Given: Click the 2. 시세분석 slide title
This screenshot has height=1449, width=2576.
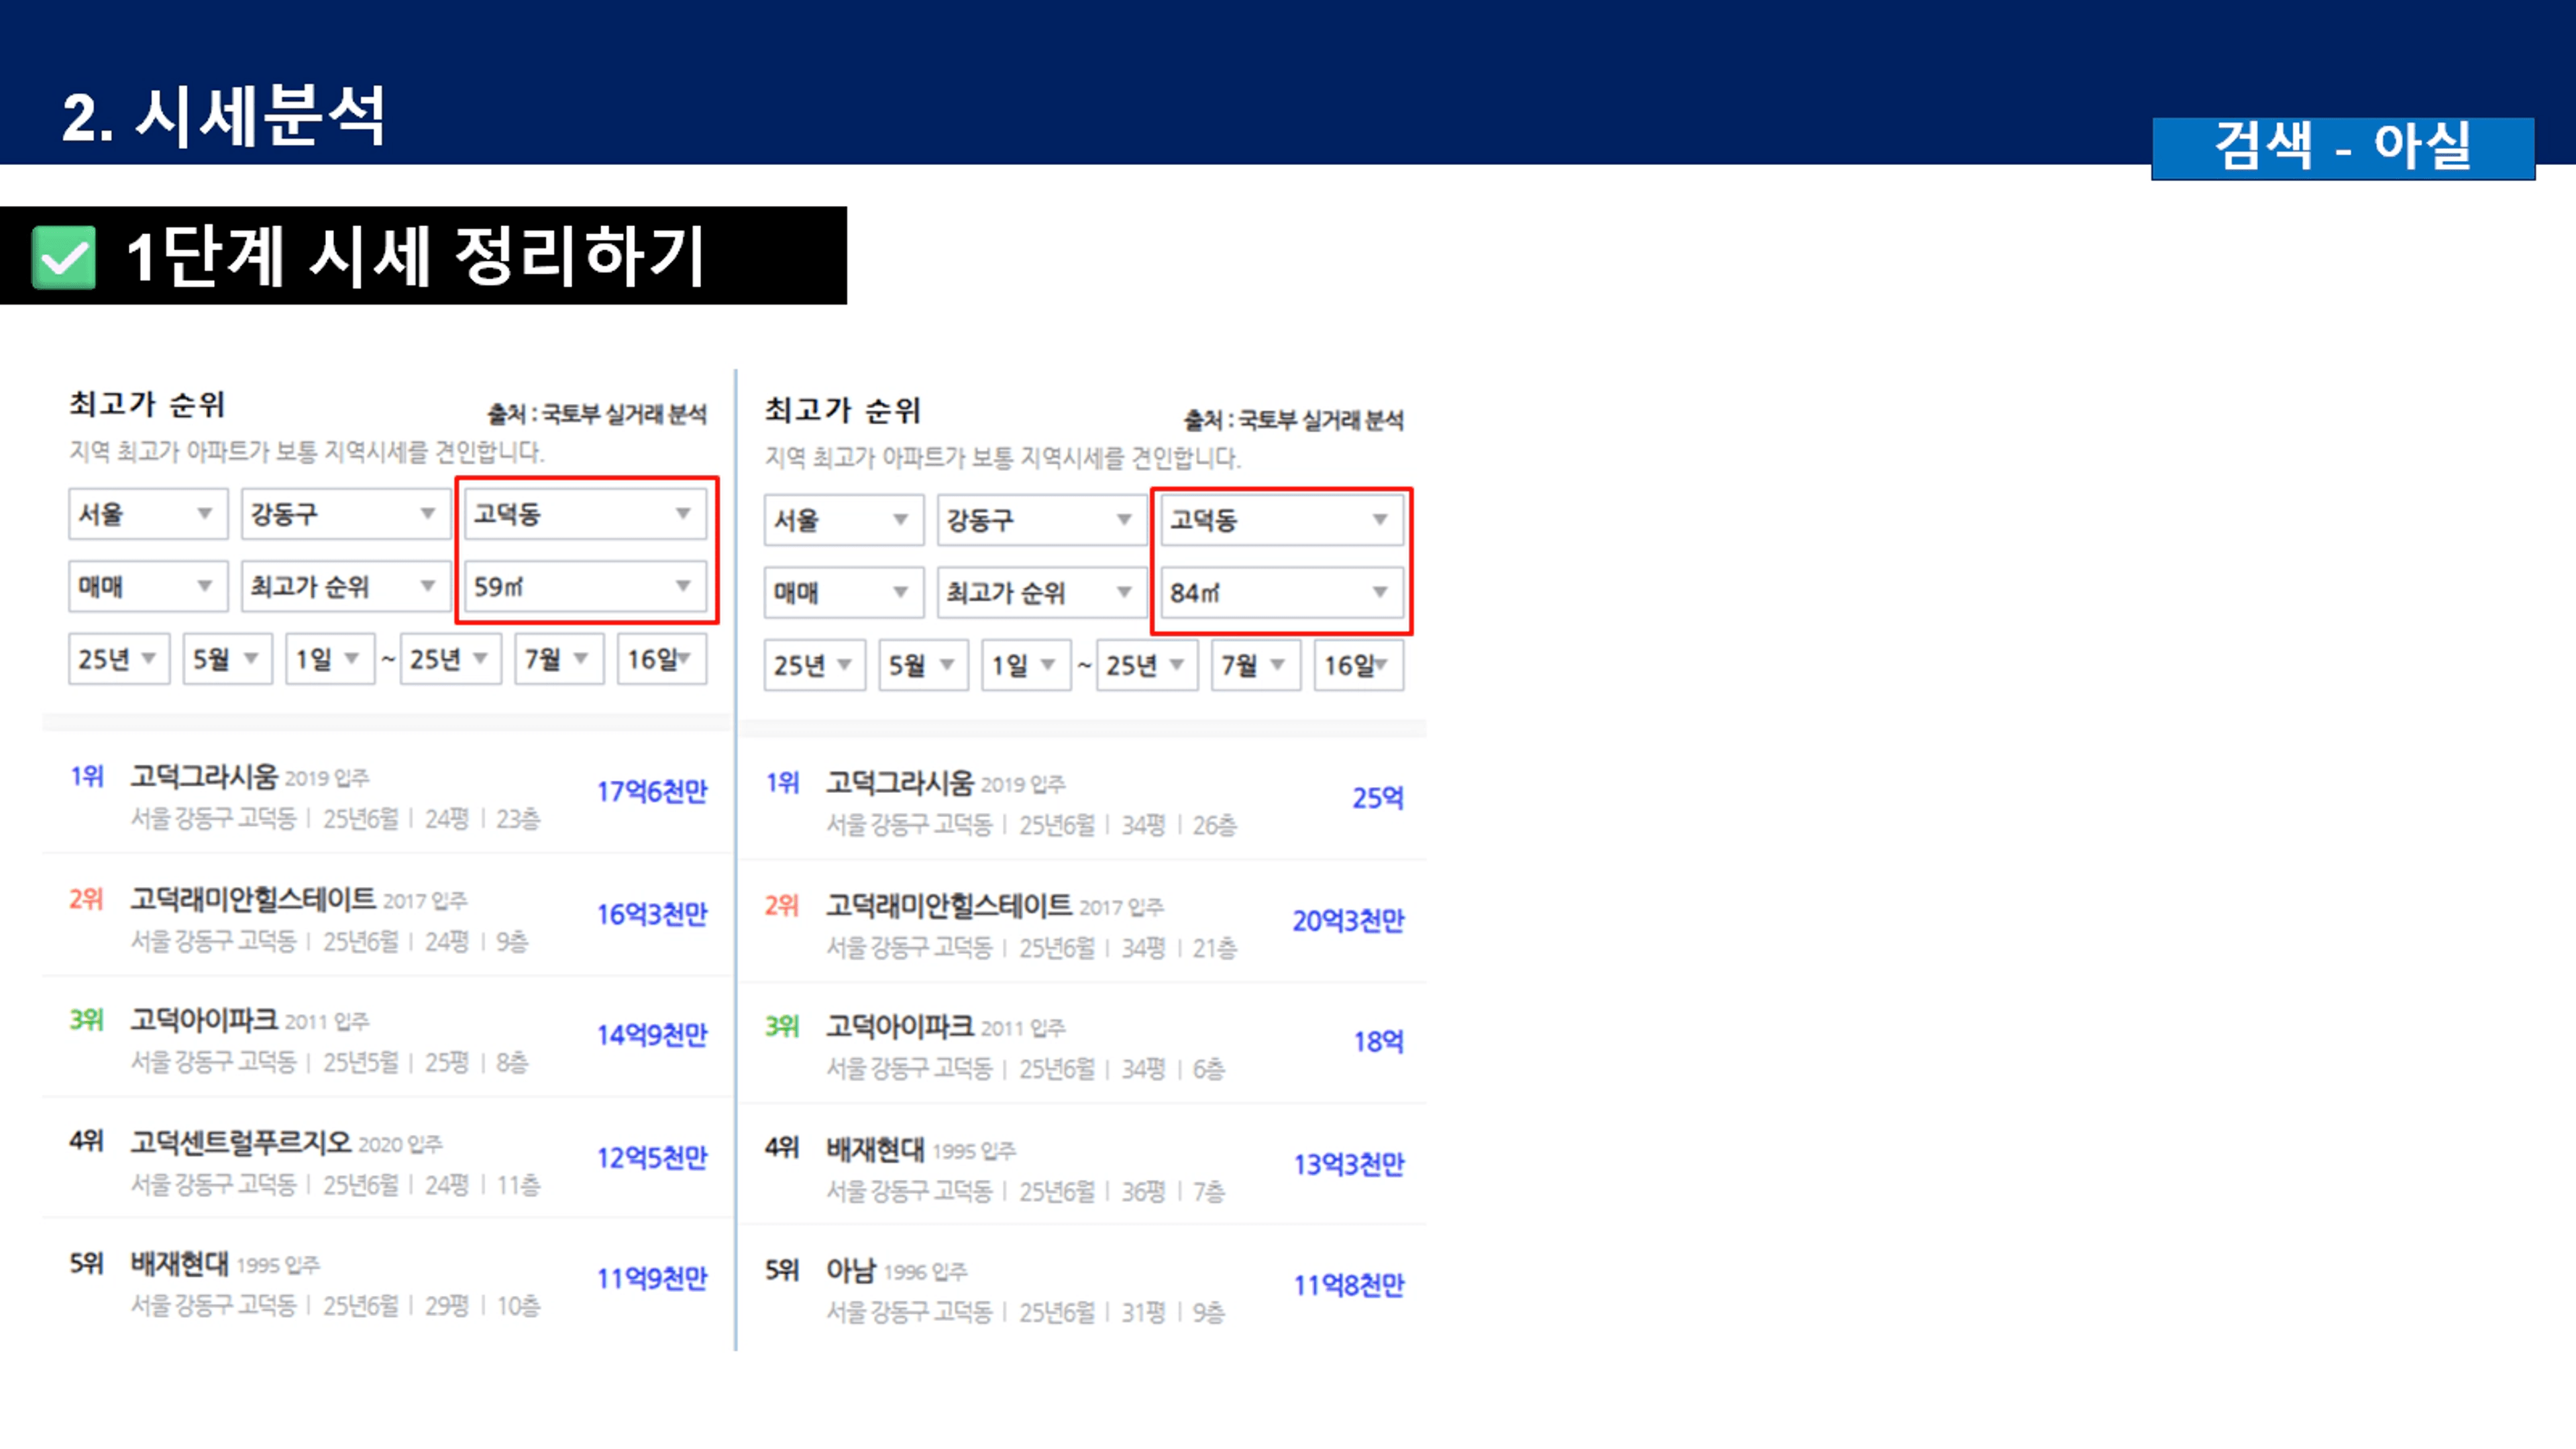Looking at the screenshot, I should click(x=224, y=116).
